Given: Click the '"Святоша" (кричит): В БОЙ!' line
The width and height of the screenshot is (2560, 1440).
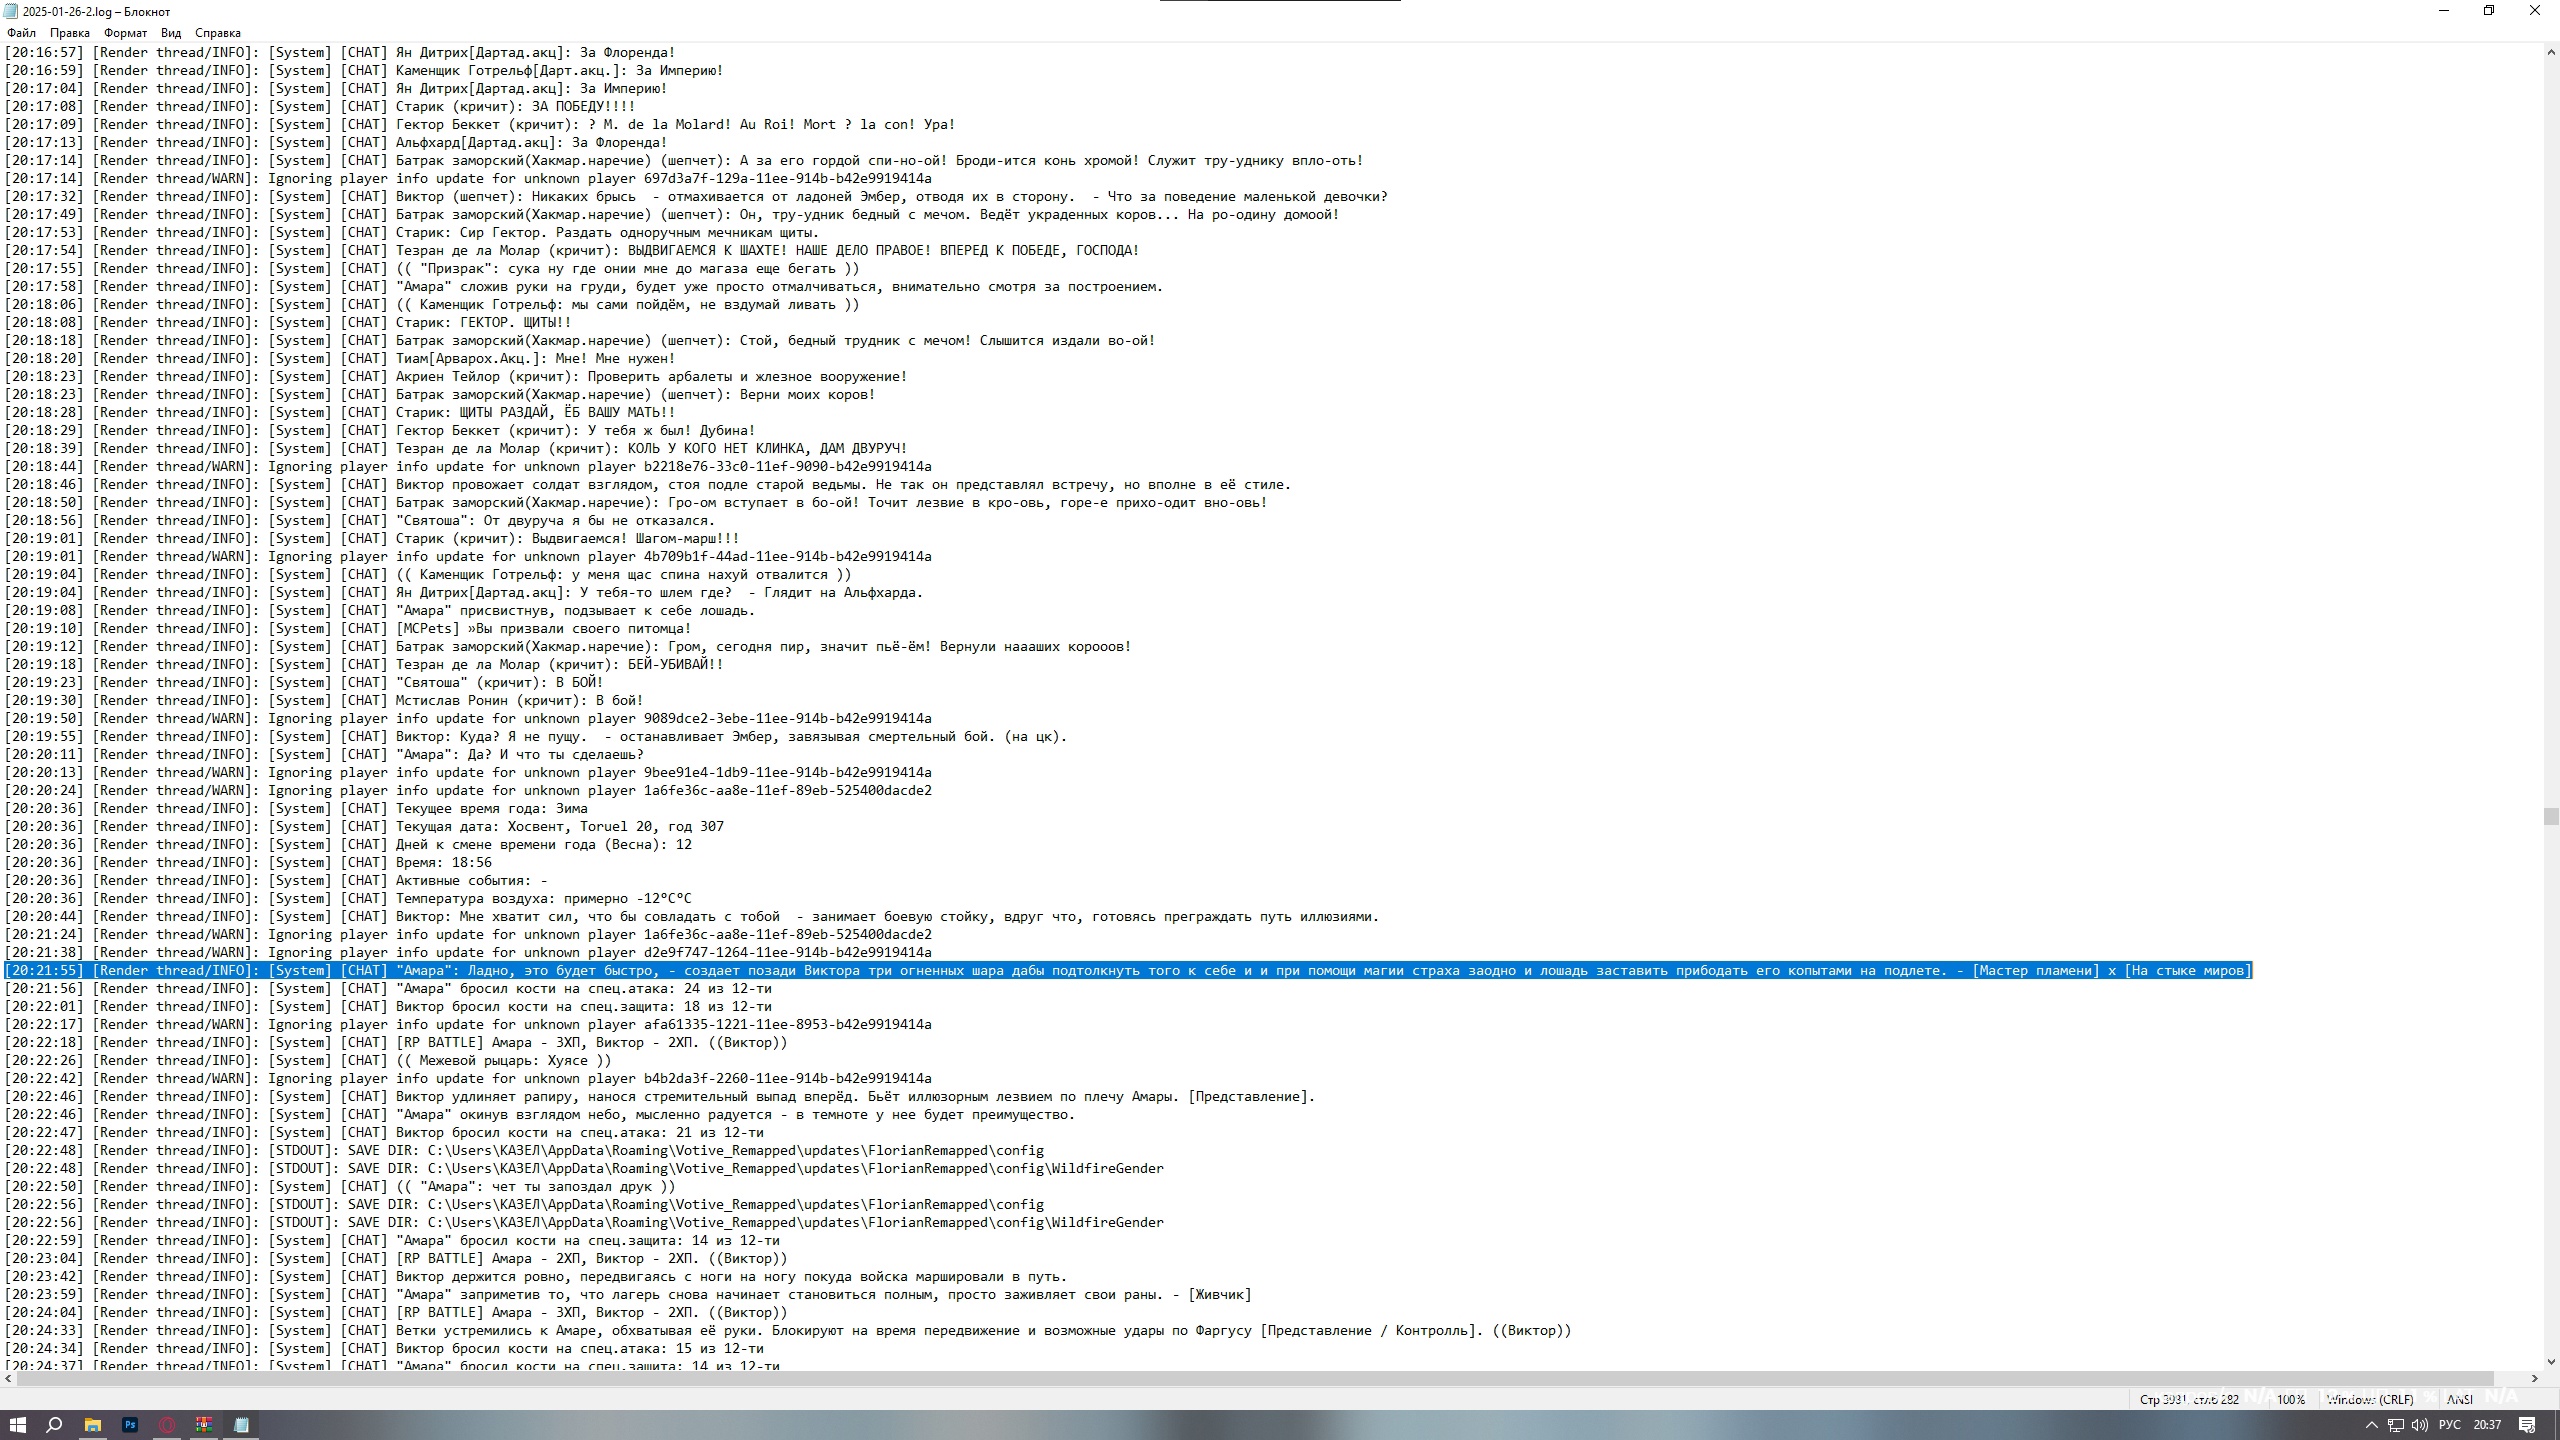Looking at the screenshot, I should tap(304, 683).
